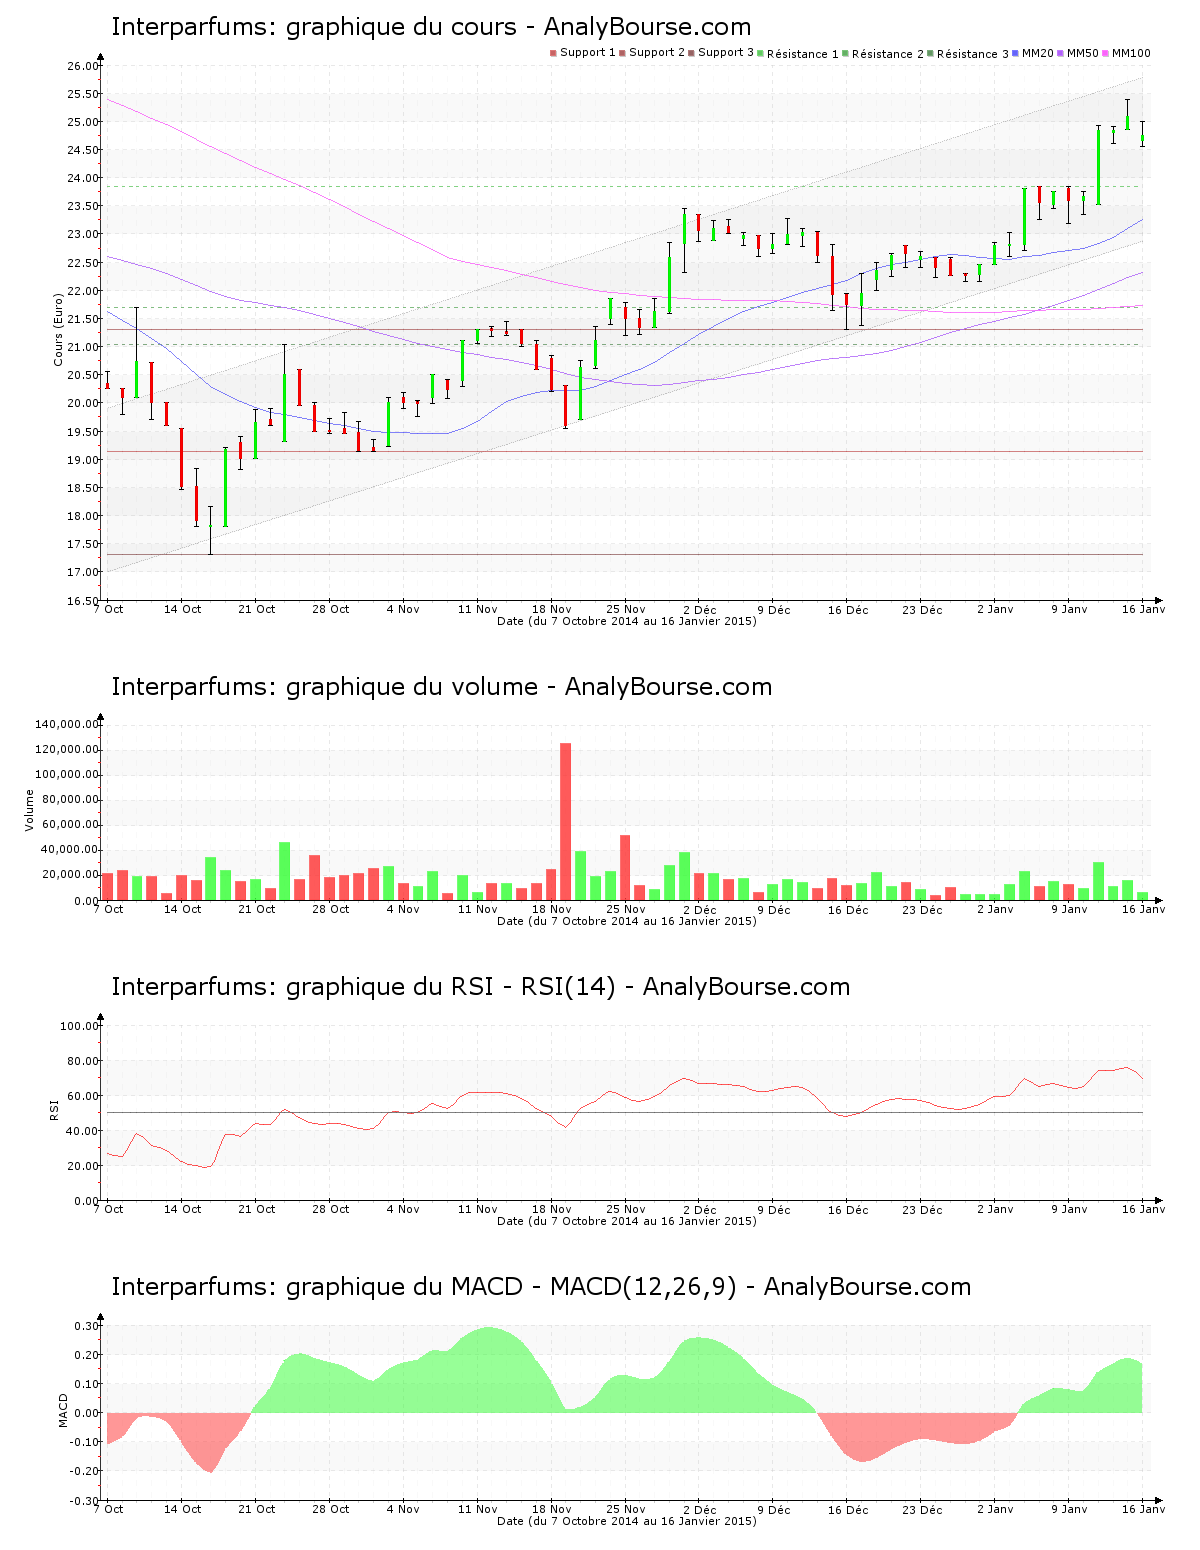Click the date range caption under volume chart

tap(627, 921)
